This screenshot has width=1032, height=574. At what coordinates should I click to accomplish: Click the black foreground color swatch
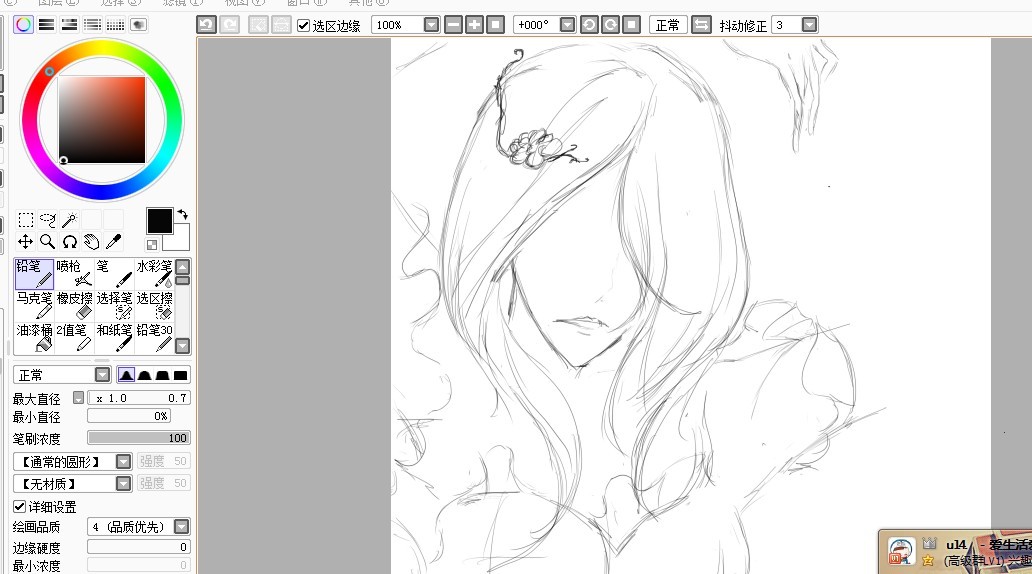point(159,221)
